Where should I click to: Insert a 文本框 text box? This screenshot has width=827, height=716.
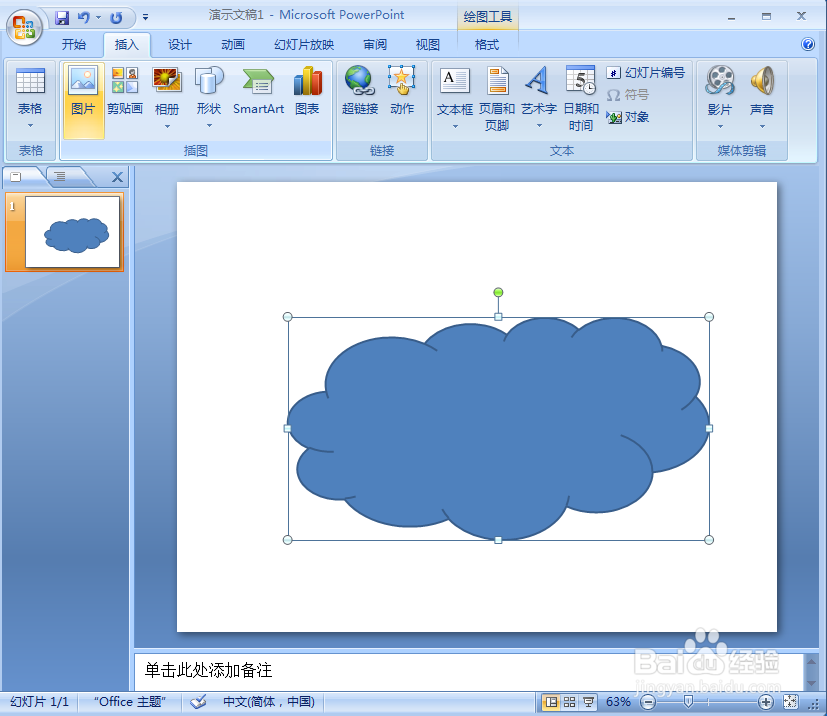455,92
